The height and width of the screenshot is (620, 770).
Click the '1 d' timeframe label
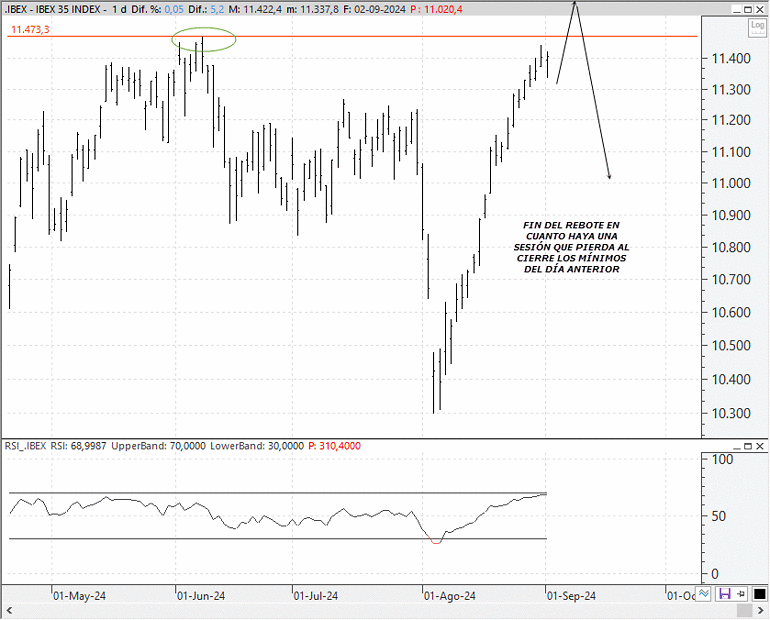119,9
